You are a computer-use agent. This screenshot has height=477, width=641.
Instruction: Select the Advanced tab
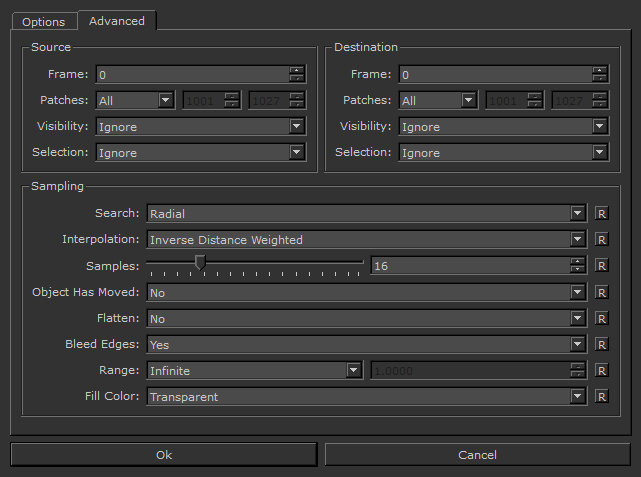tap(117, 21)
